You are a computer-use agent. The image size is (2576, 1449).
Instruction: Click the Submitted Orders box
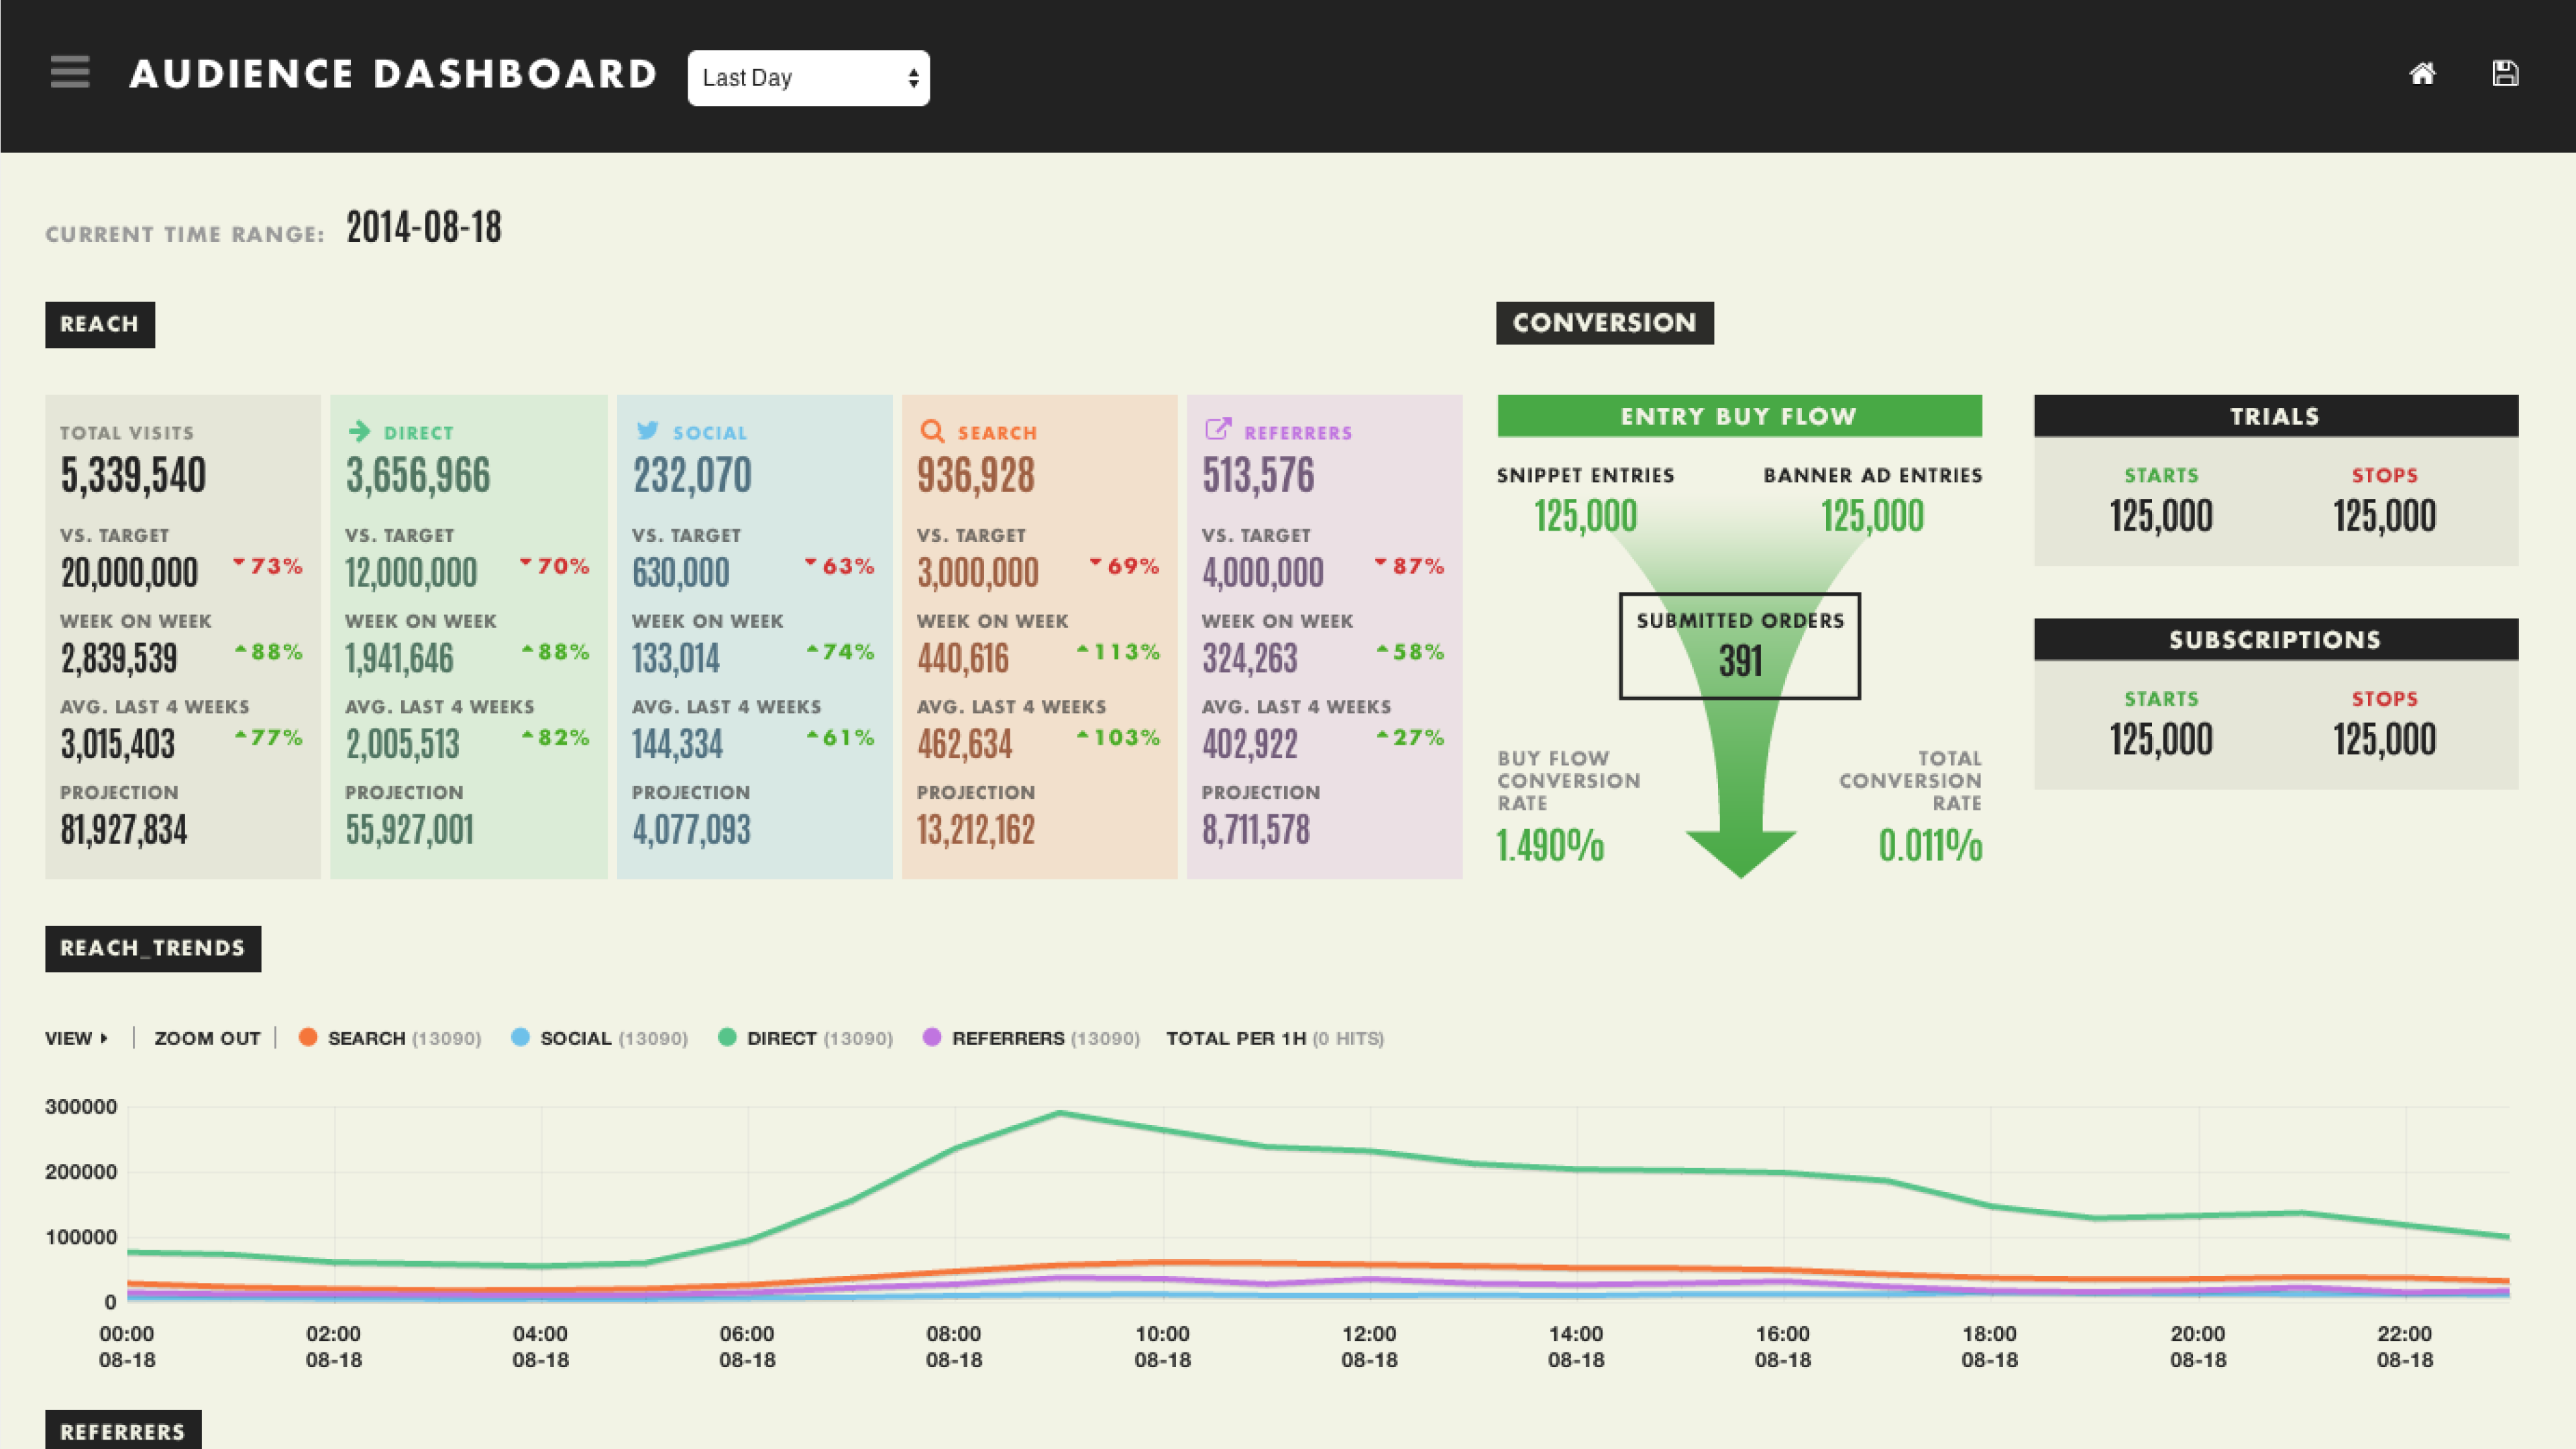tap(1739, 646)
